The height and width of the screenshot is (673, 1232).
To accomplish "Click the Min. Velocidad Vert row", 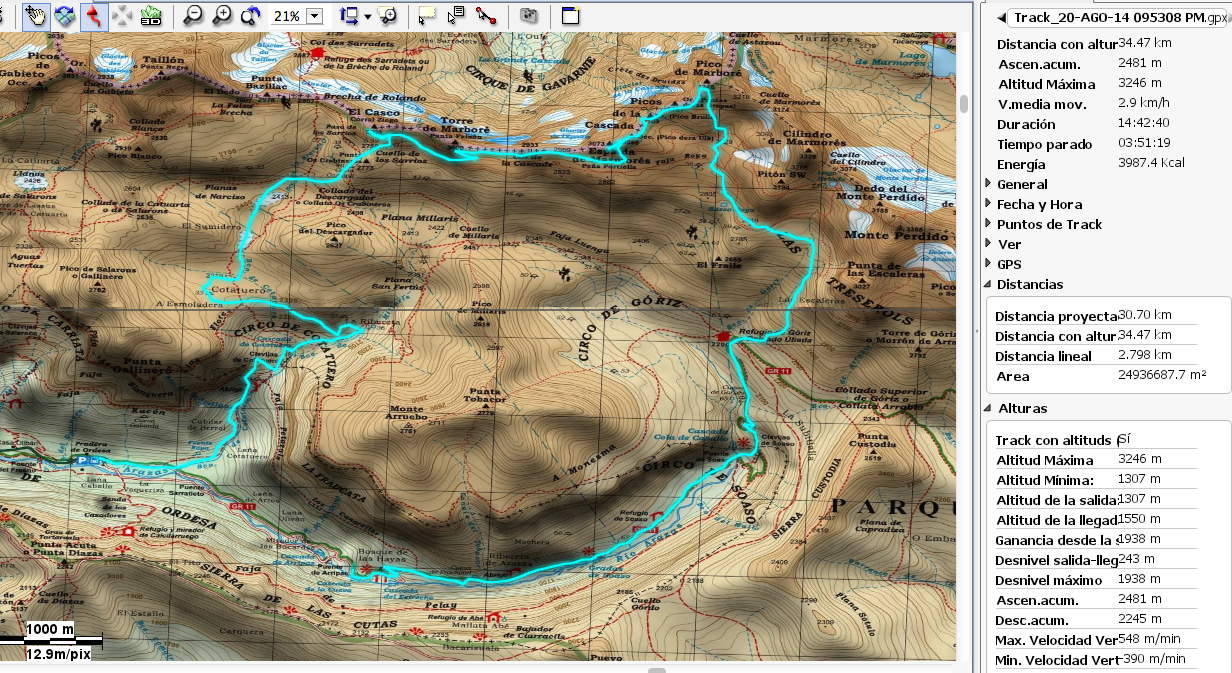I will [x=1095, y=660].
